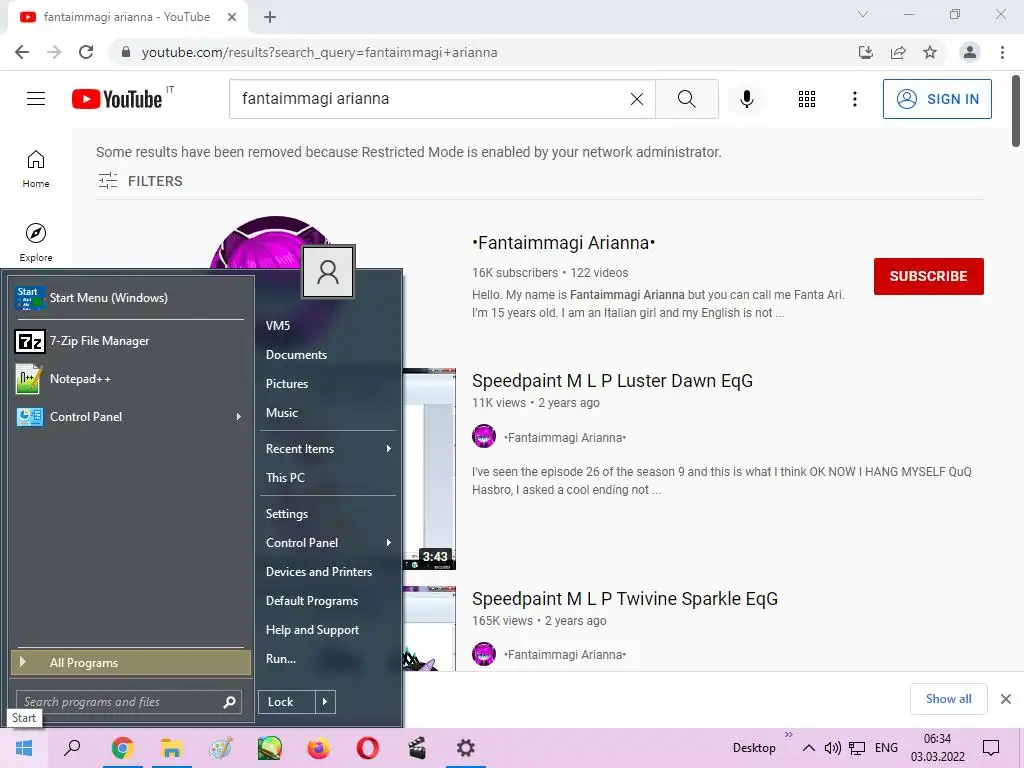Click the browser address bar

(483, 52)
